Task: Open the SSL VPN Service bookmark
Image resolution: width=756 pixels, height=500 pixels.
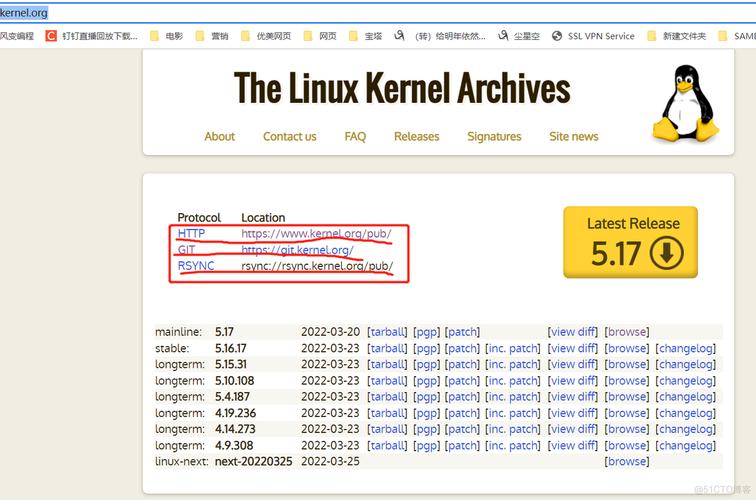Action: tap(594, 36)
